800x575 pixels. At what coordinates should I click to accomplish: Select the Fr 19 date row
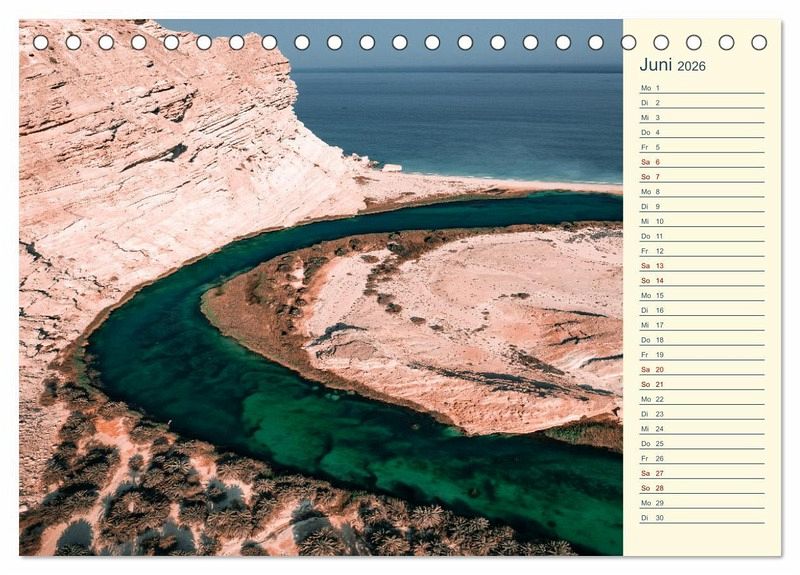(x=701, y=355)
